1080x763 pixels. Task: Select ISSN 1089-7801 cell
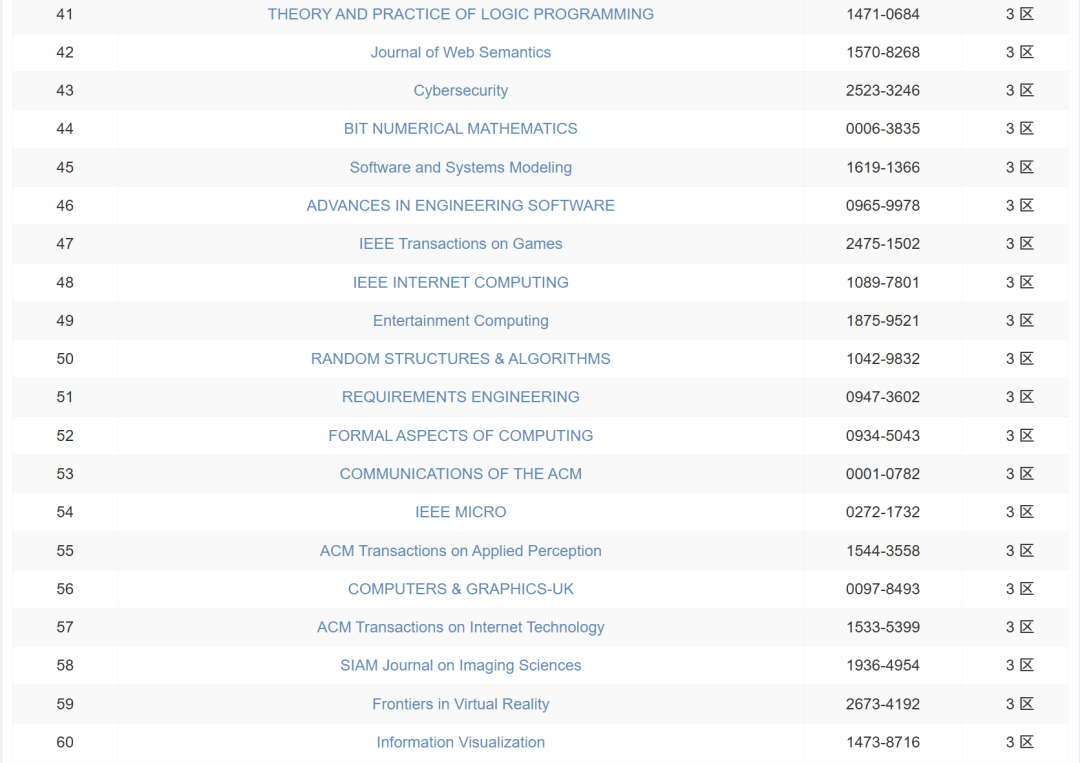(x=882, y=282)
